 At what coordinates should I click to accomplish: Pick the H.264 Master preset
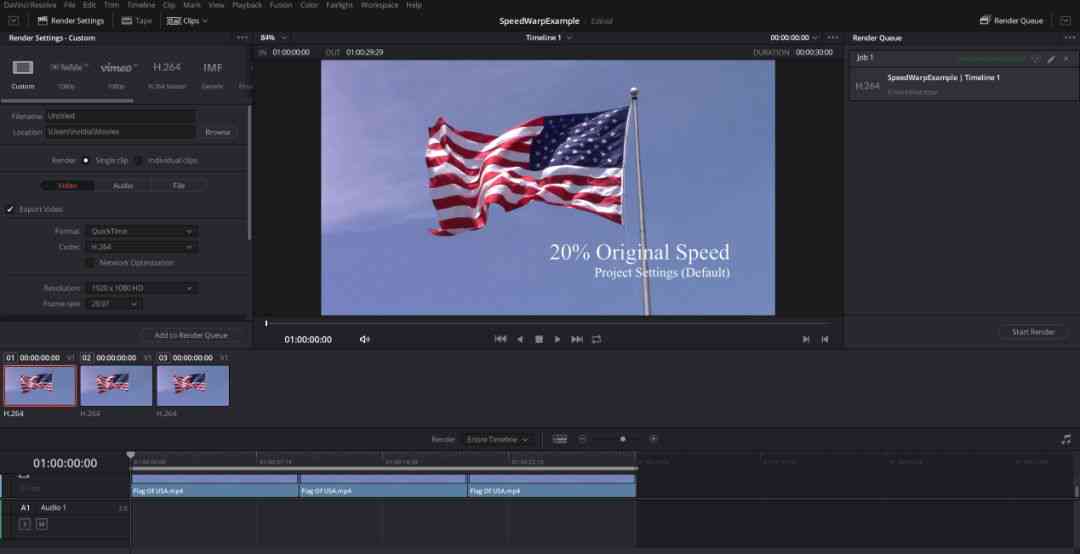[x=167, y=68]
